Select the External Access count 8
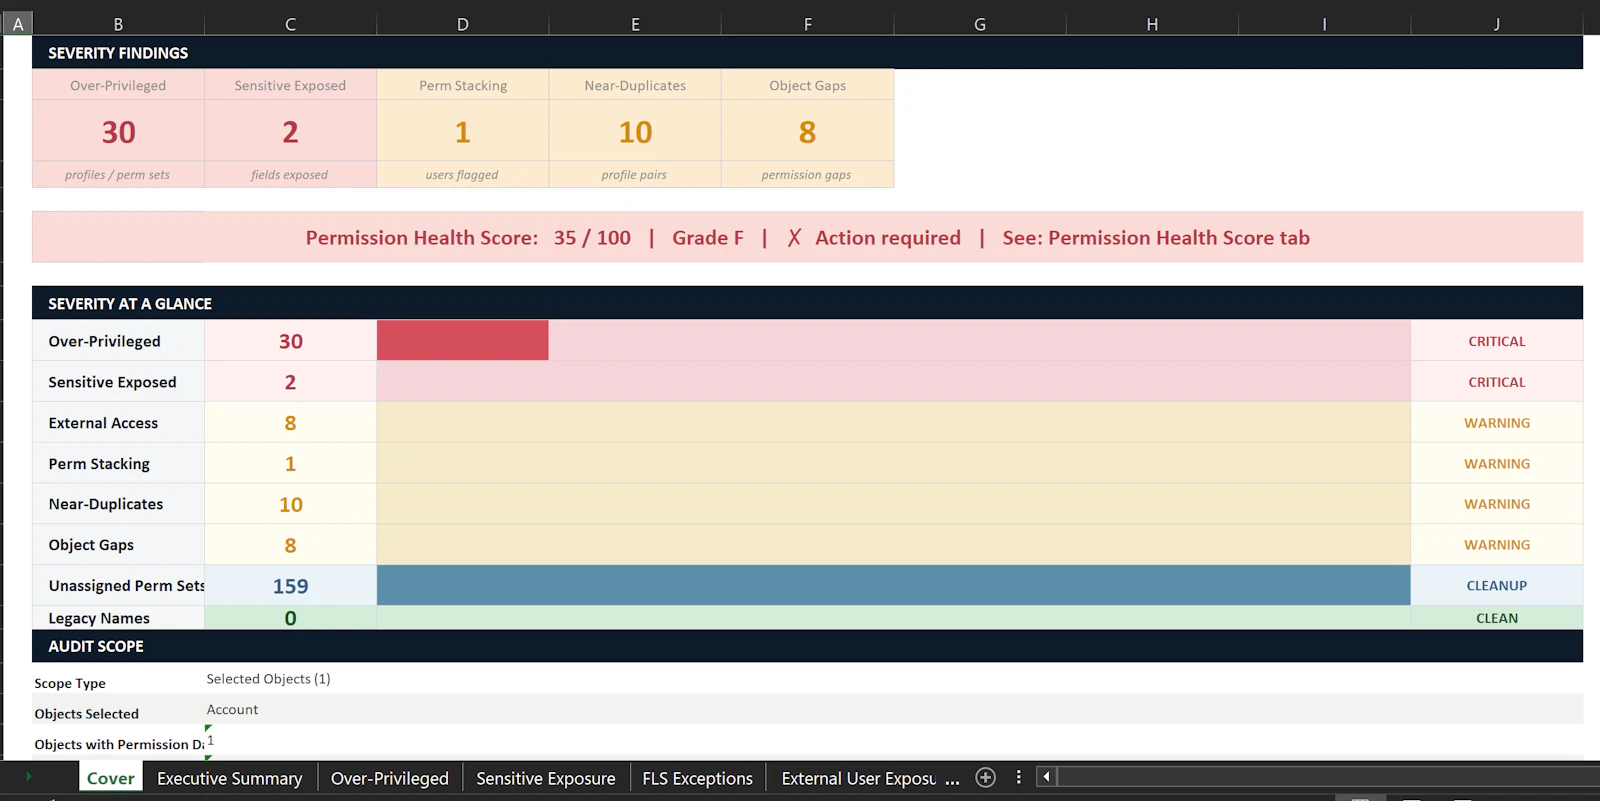 click(290, 423)
